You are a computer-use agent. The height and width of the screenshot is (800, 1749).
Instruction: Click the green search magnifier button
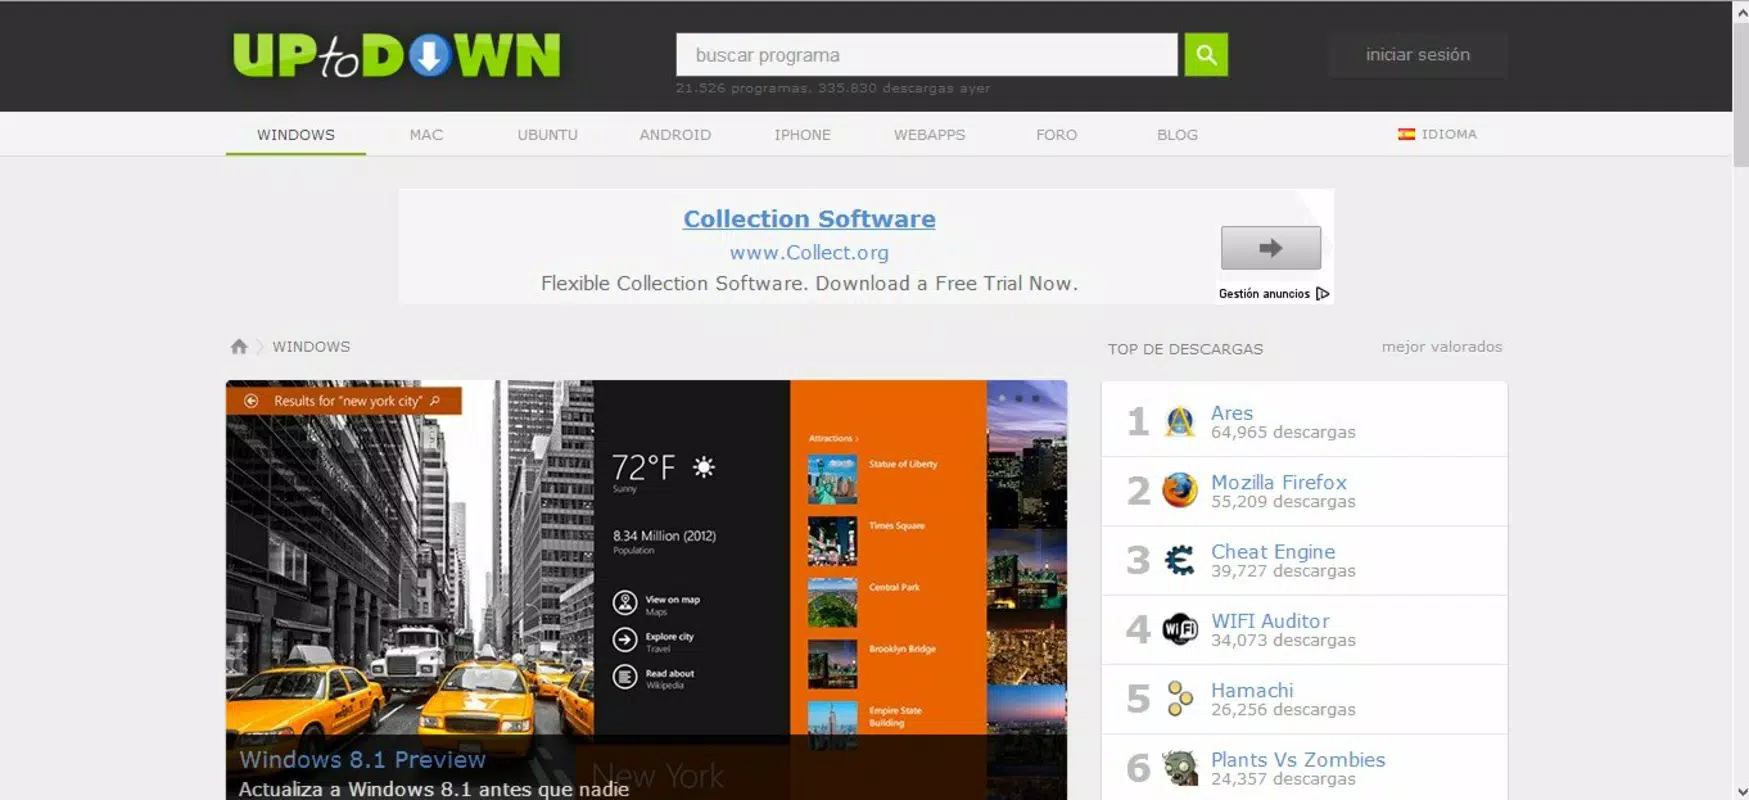[1206, 55]
